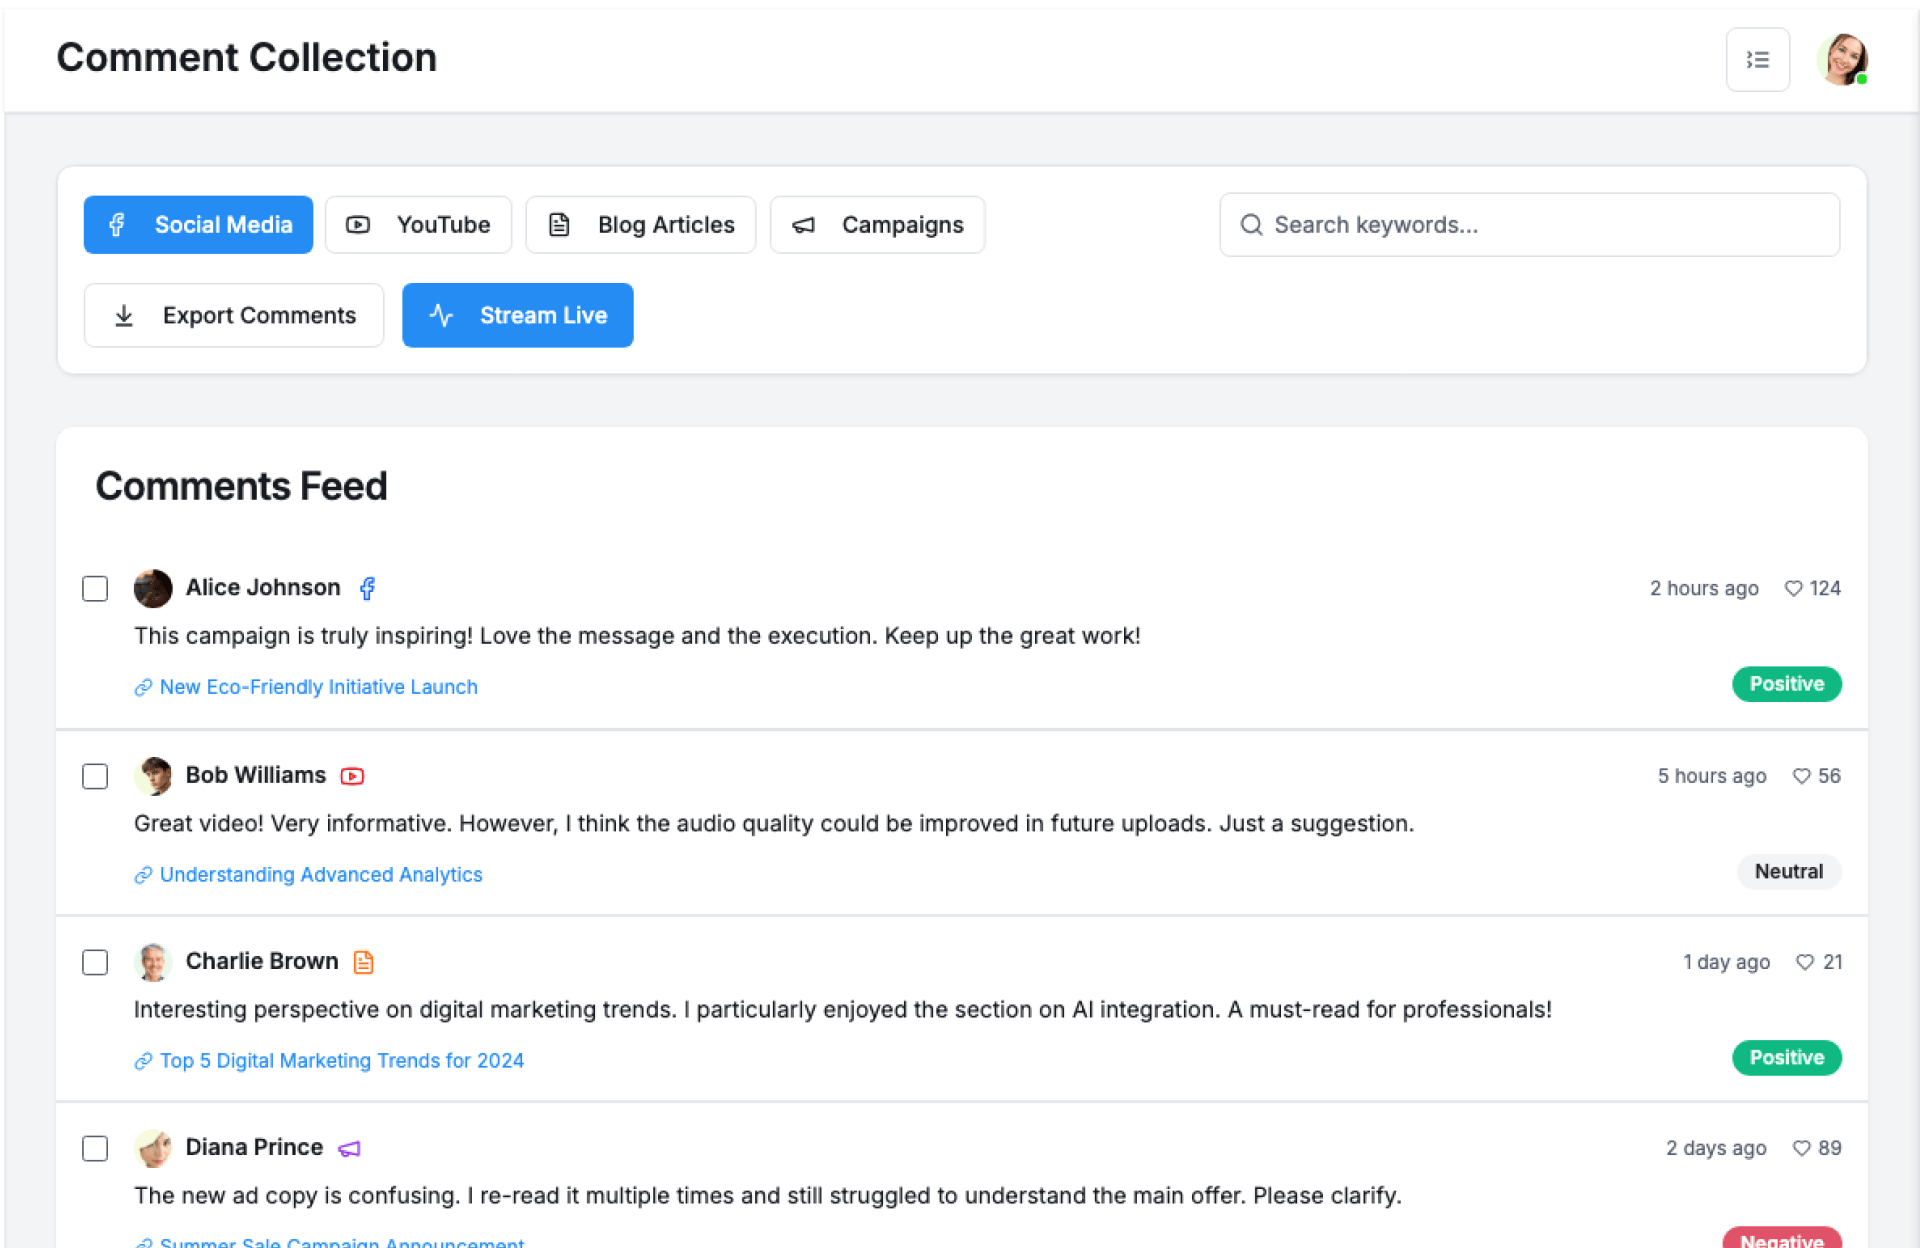
Task: Open the Blog Articles tab
Action: point(640,225)
